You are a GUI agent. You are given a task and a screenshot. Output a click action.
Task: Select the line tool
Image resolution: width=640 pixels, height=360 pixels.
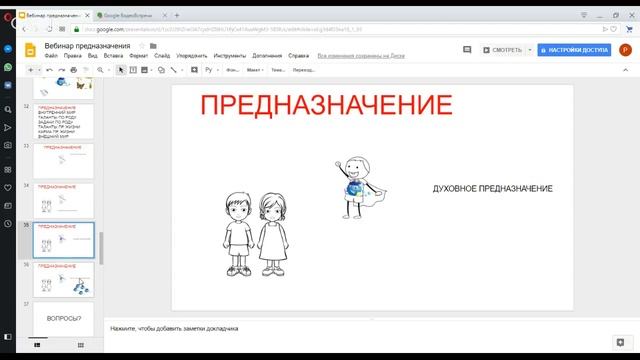173,70
